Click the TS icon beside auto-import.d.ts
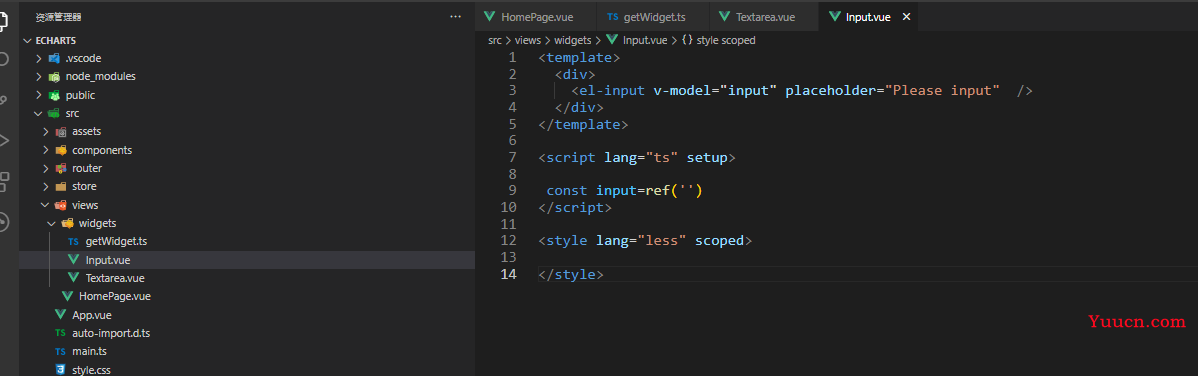Viewport: 1198px width, 376px height. [x=60, y=333]
